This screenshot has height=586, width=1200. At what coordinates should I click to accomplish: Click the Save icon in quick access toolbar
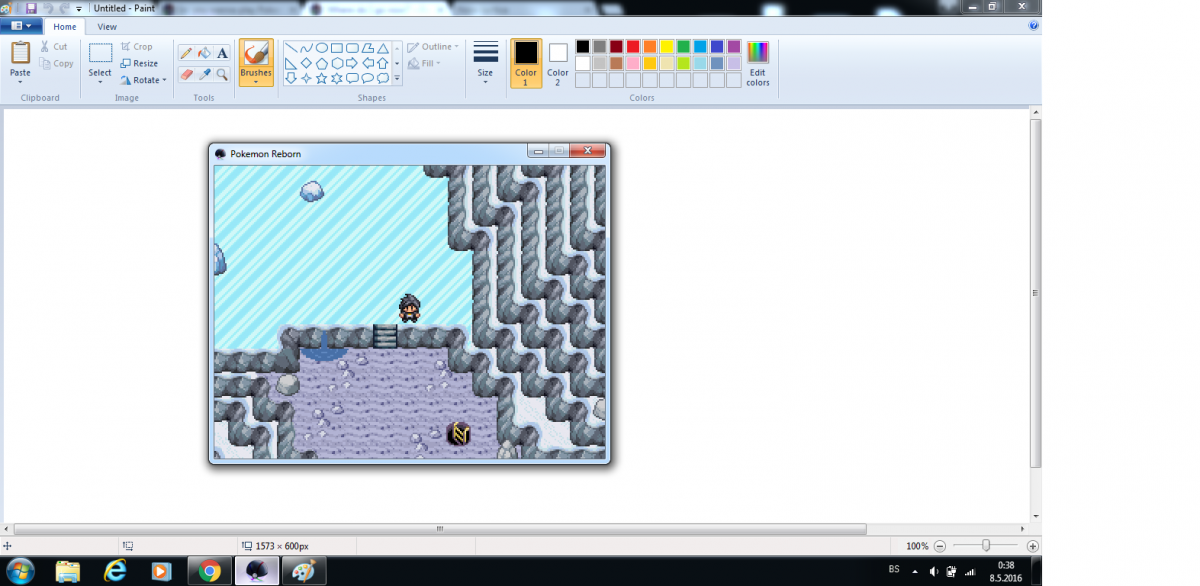(31, 8)
